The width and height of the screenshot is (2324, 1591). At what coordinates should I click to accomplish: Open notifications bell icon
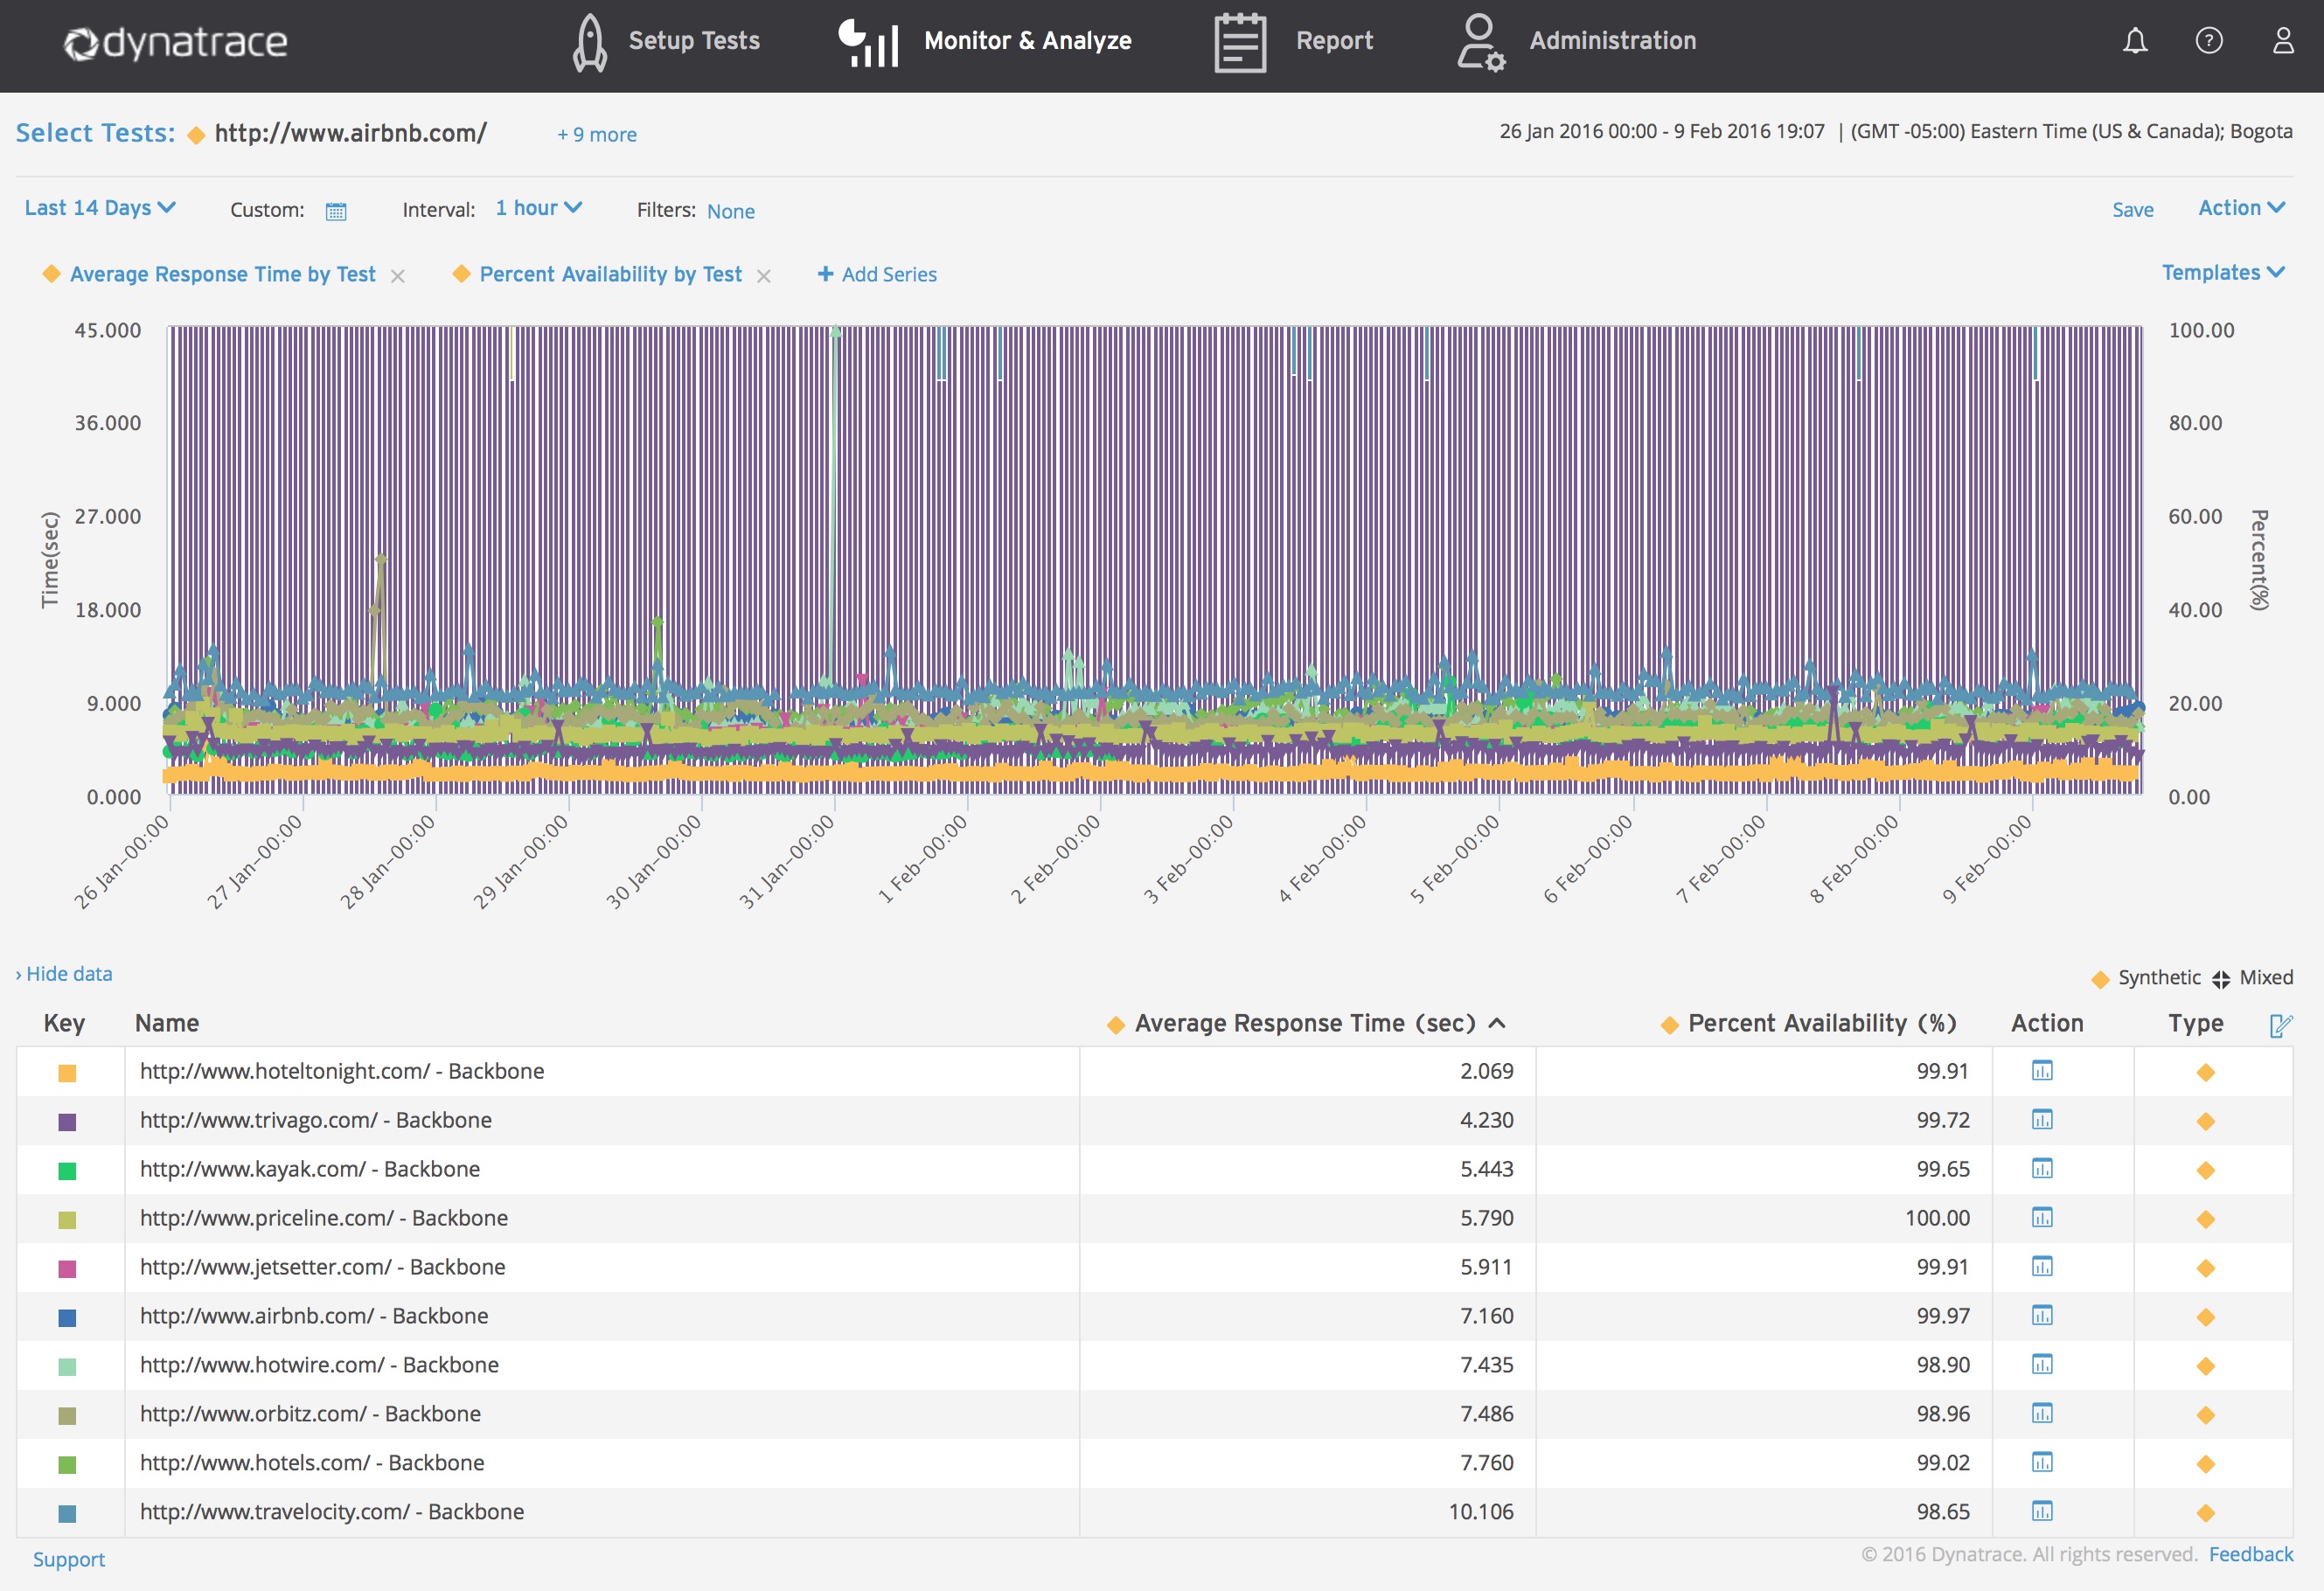pos(2135,41)
